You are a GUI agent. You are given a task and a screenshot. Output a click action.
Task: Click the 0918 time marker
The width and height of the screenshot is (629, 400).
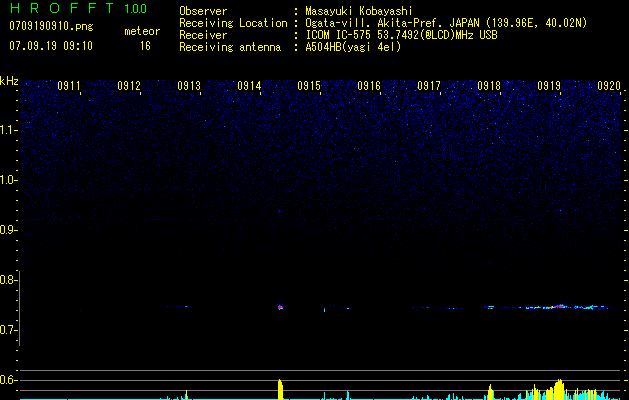coord(489,86)
